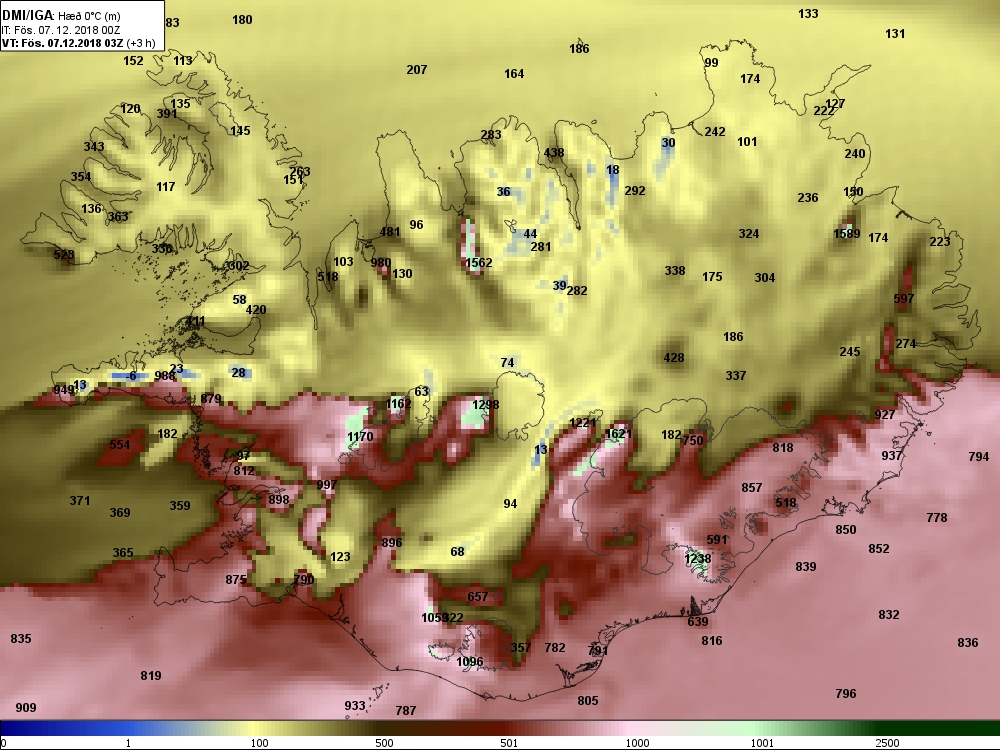Click the map value '164'
Image resolution: width=1000 pixels, height=750 pixels.
[x=514, y=74]
